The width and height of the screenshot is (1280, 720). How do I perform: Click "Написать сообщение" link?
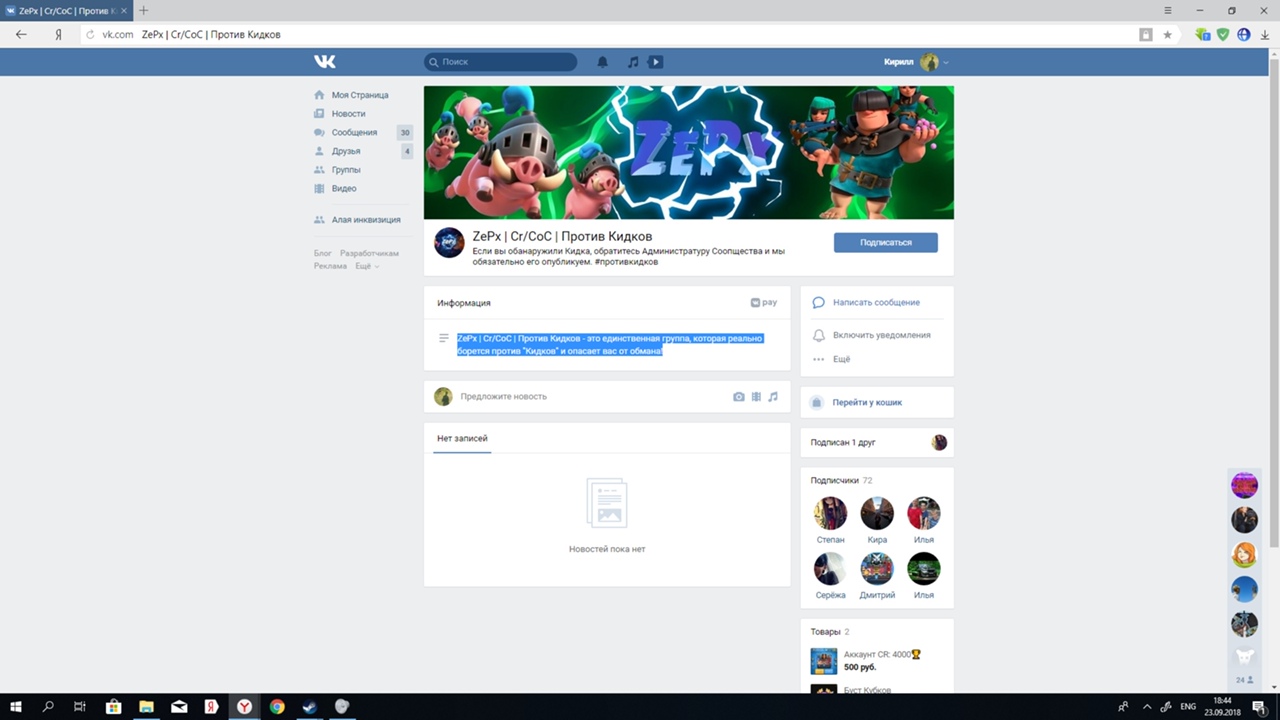875,302
